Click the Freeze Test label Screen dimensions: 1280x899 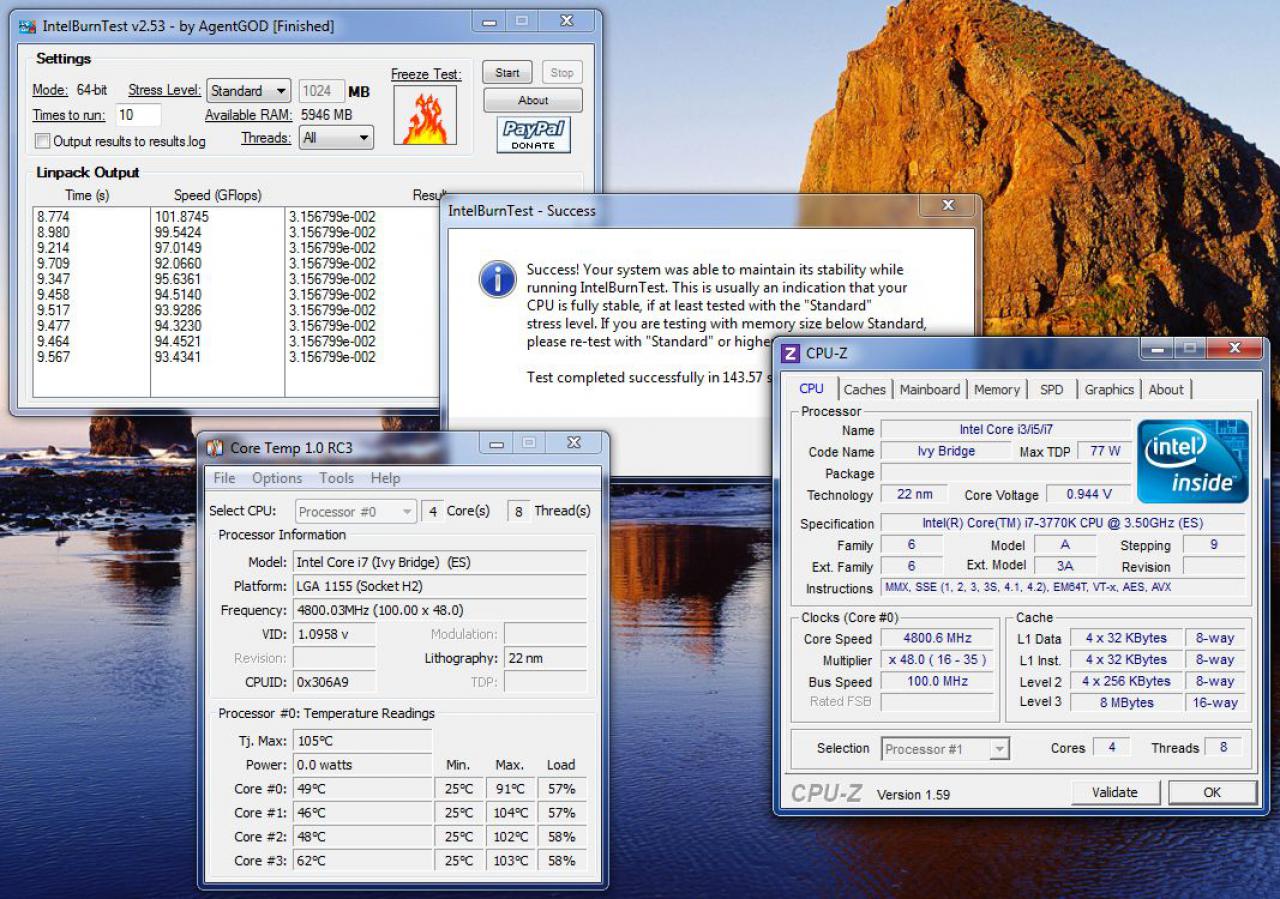click(425, 74)
